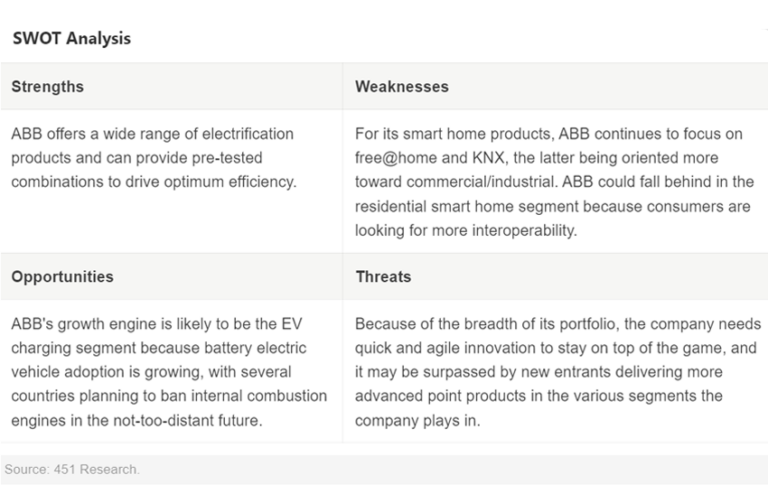
Task: Click the Source: 451 Research footer text
Action: click(x=71, y=468)
